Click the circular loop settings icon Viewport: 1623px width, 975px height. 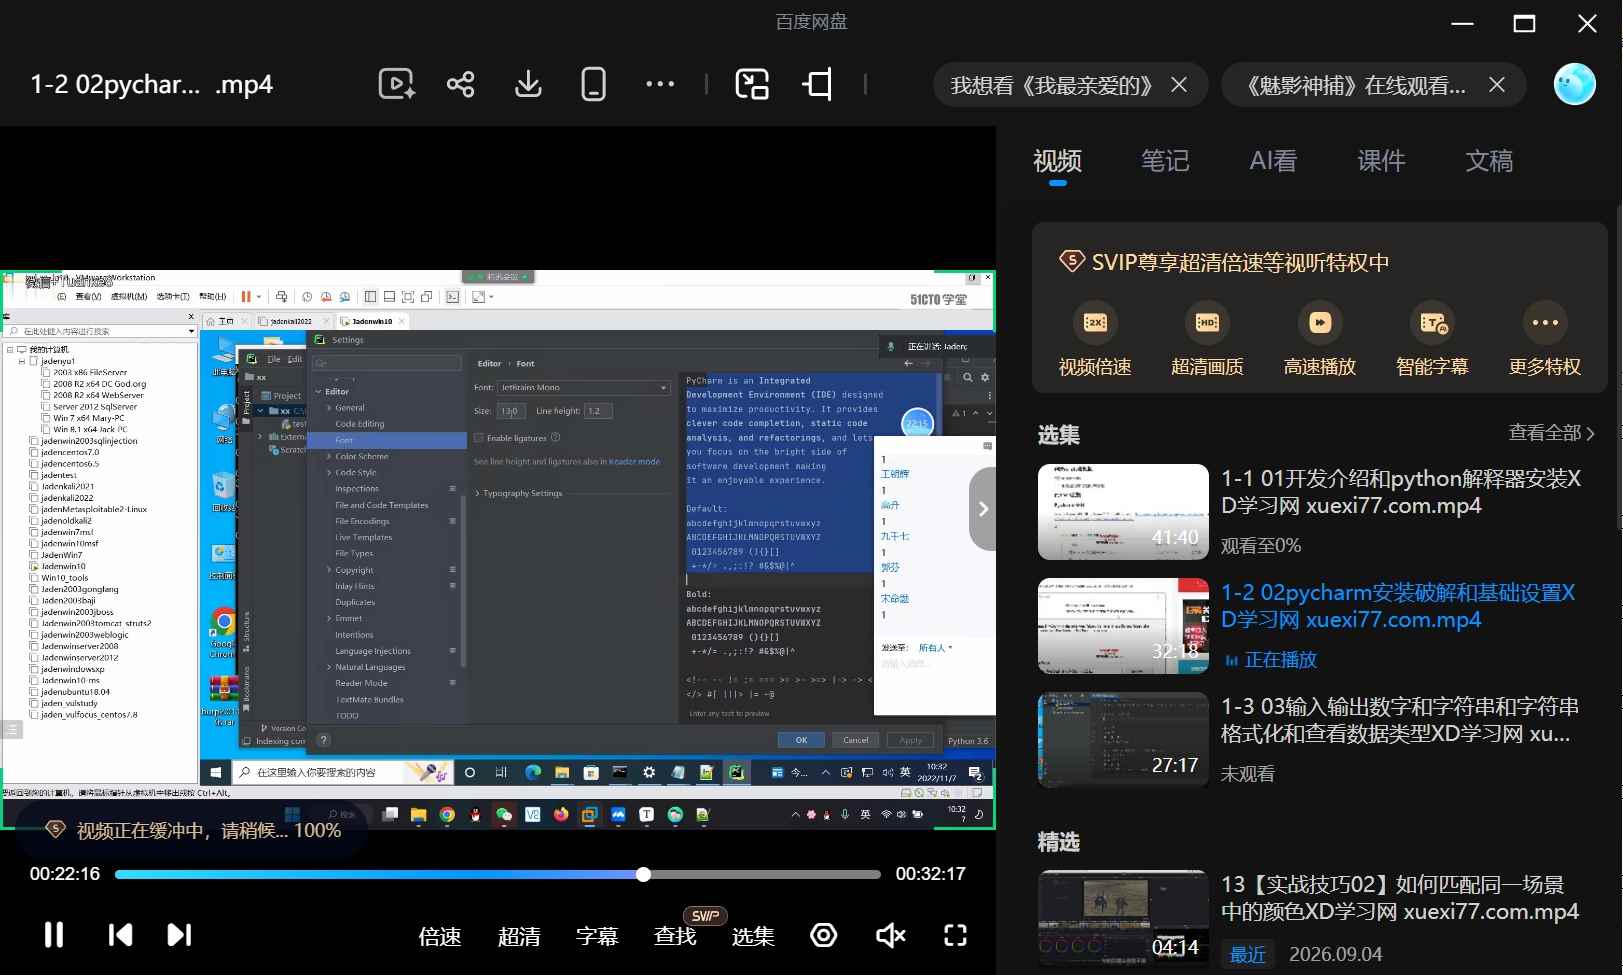824,935
